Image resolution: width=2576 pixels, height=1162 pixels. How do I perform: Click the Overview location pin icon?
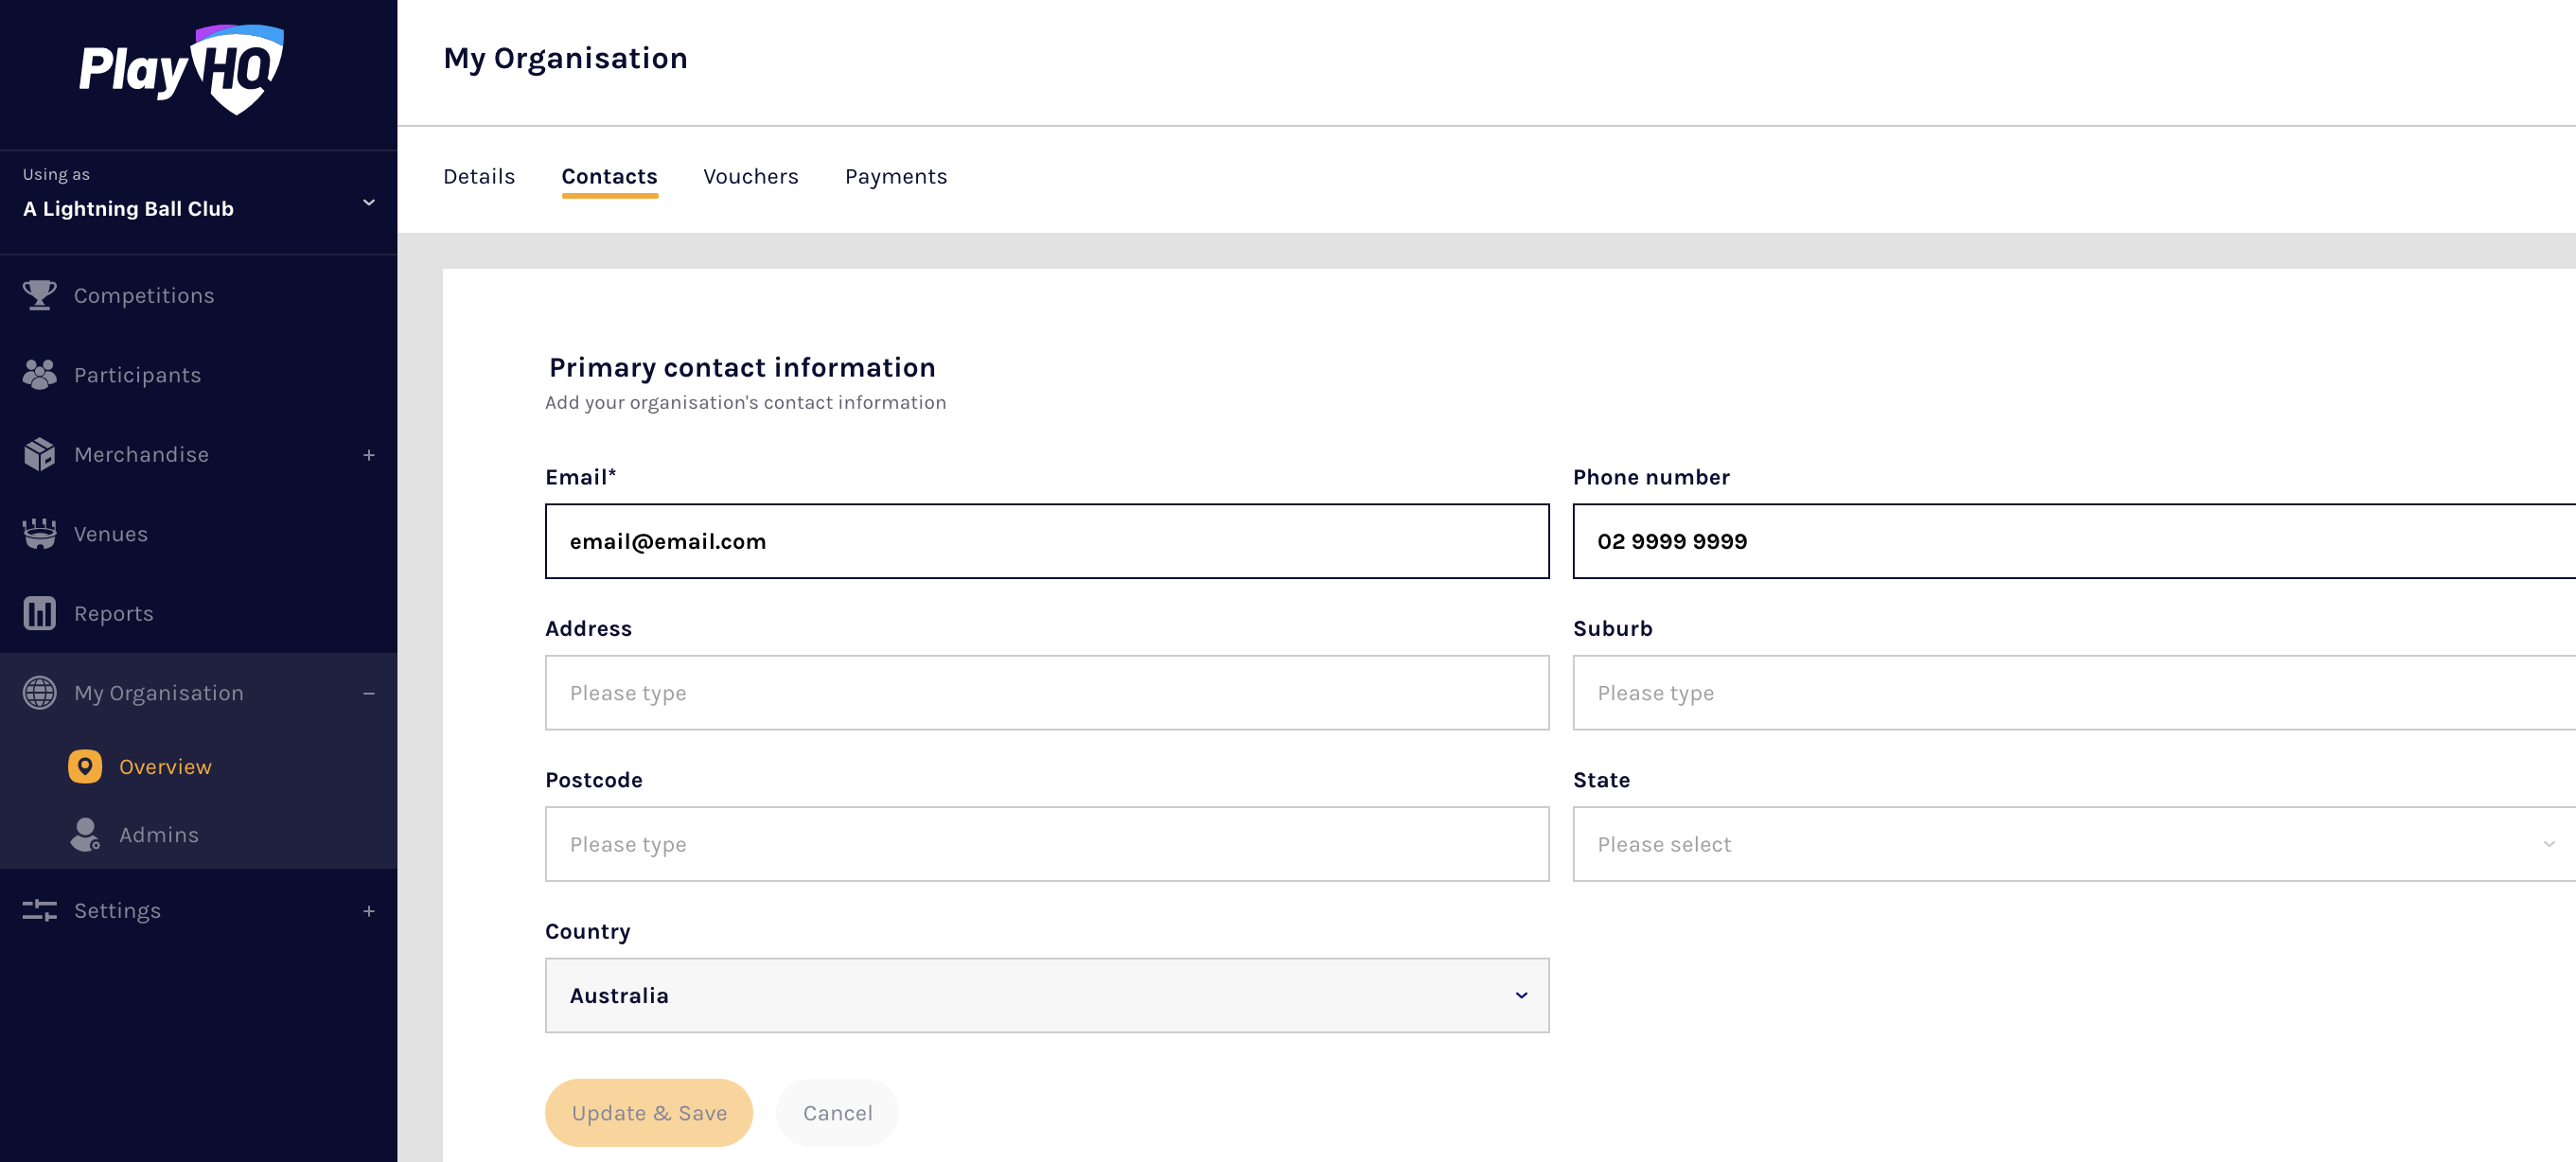85,767
